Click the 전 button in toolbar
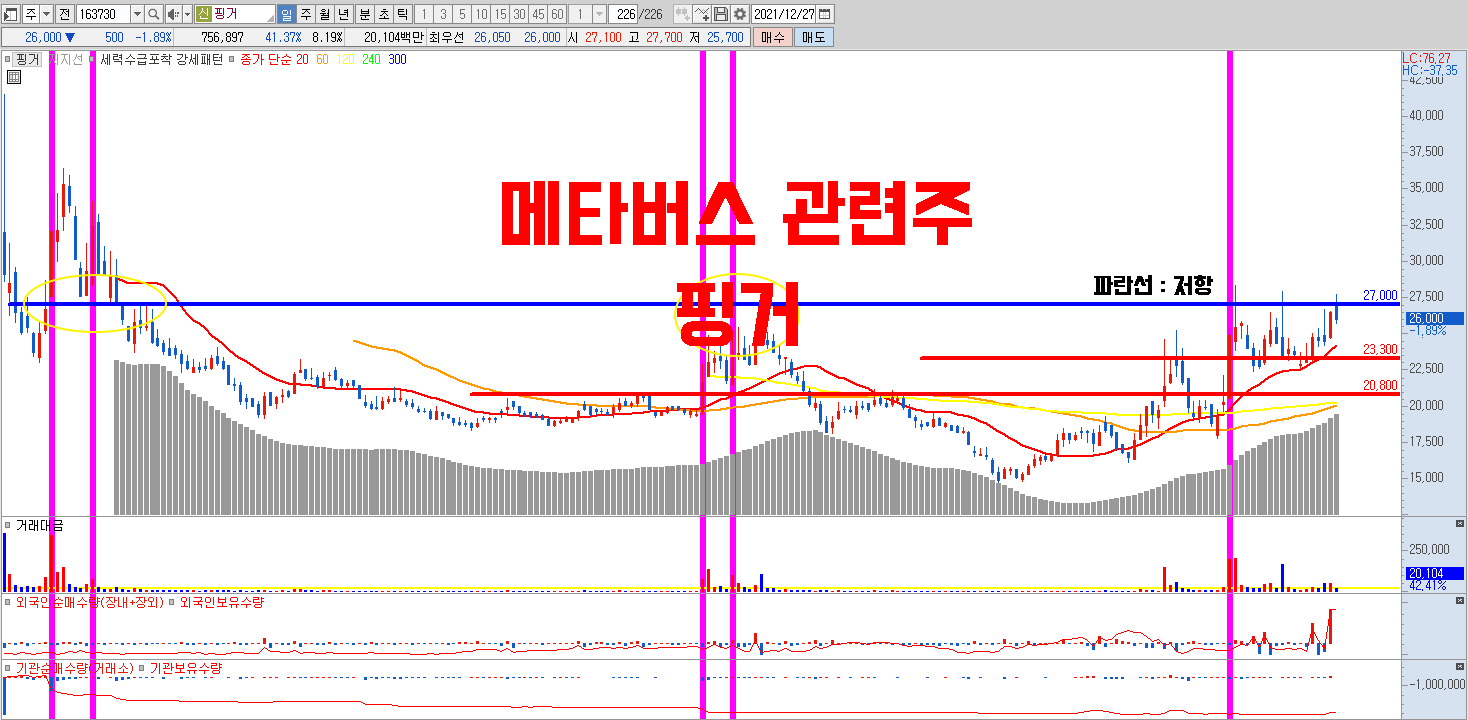This screenshot has width=1468, height=720. coord(64,14)
